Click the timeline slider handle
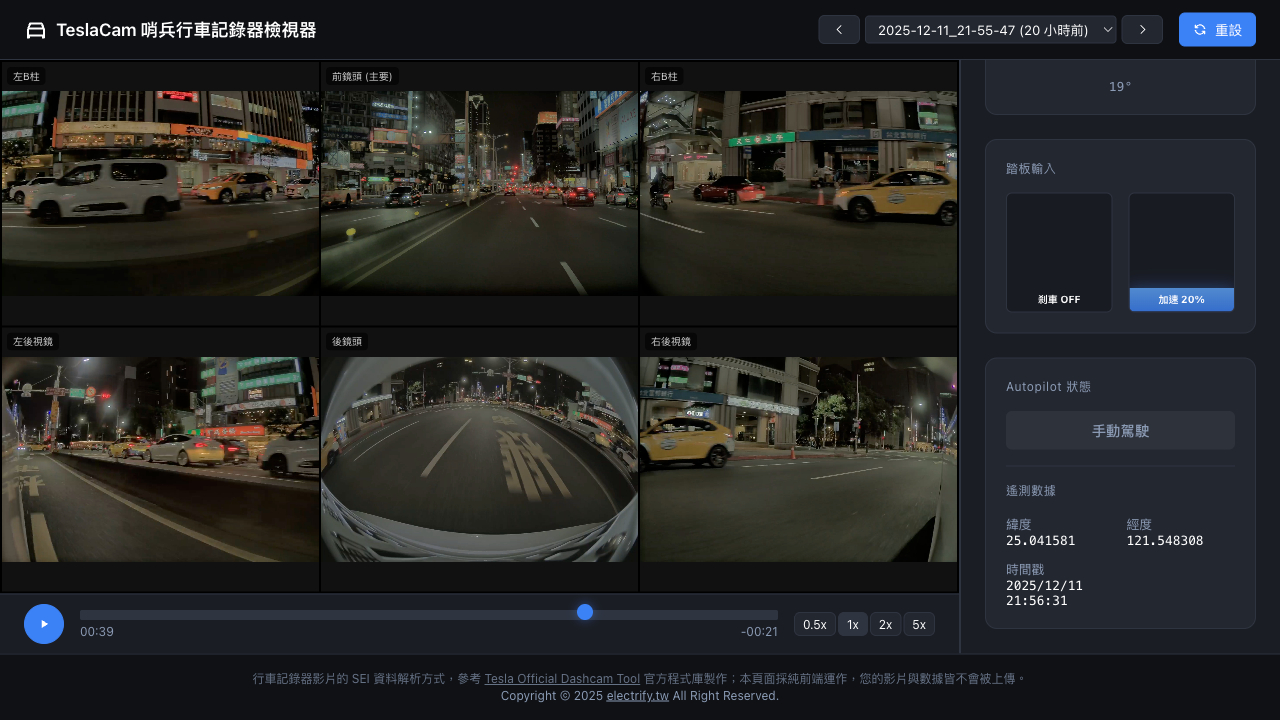Screen dimensions: 1280x720 585,612
